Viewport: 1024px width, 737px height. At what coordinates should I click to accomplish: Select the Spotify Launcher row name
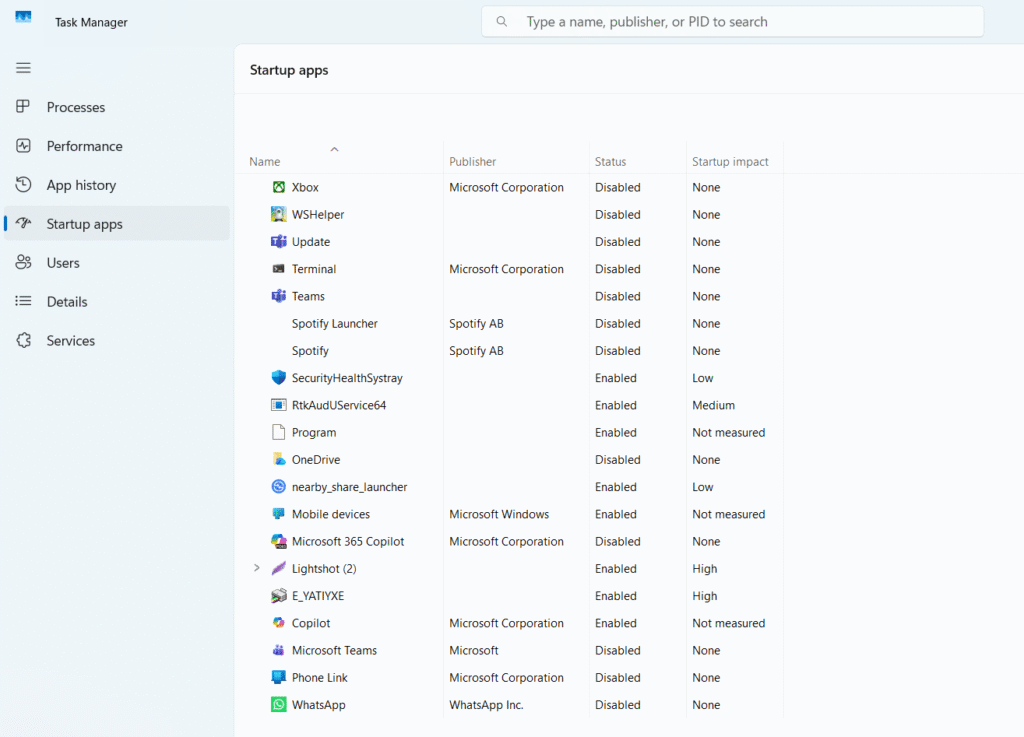[334, 323]
